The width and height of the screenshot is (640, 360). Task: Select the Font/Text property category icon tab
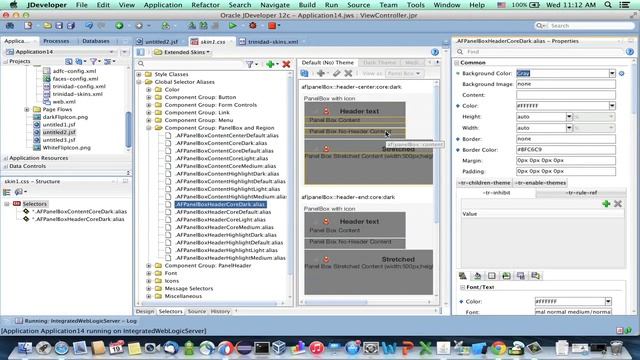coord(462,276)
